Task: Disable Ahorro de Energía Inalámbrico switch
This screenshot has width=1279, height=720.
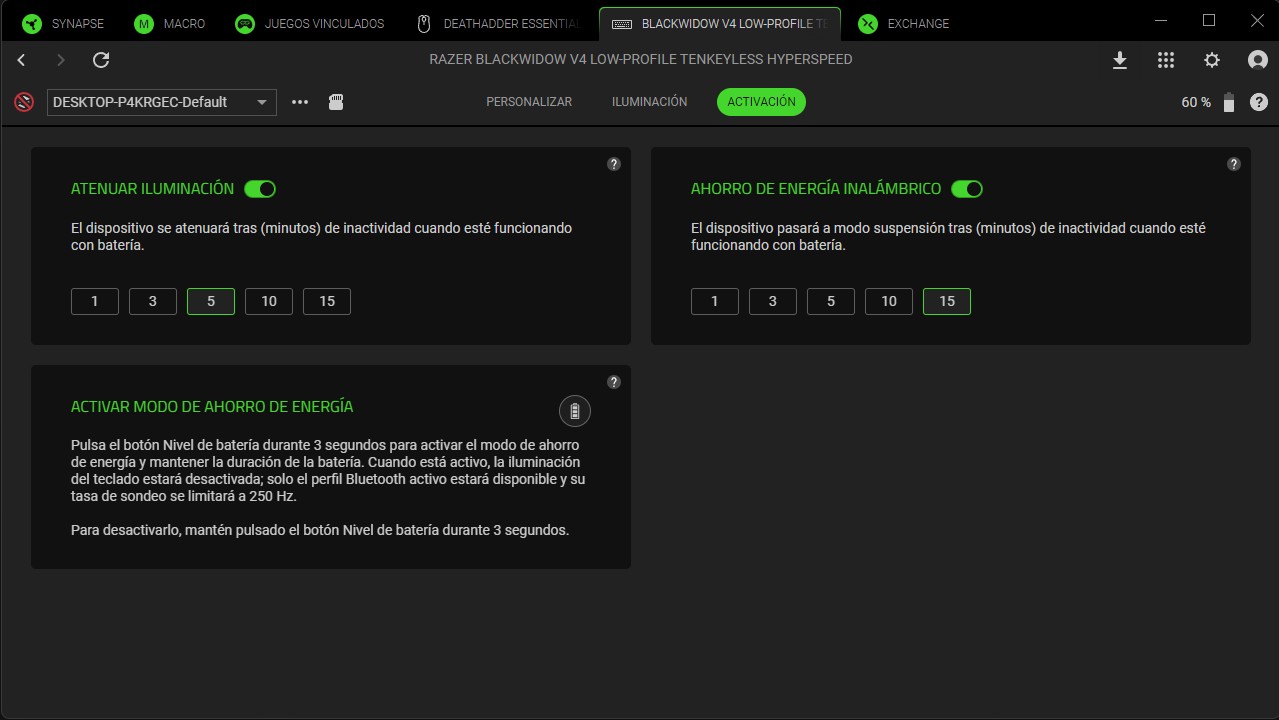Action: 967,189
